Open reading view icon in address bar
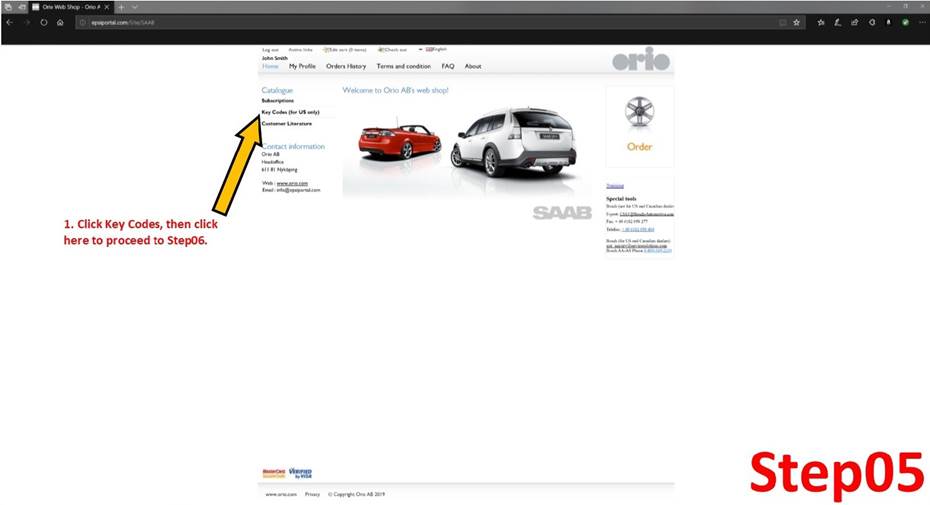The height and width of the screenshot is (505, 930). 782,23
